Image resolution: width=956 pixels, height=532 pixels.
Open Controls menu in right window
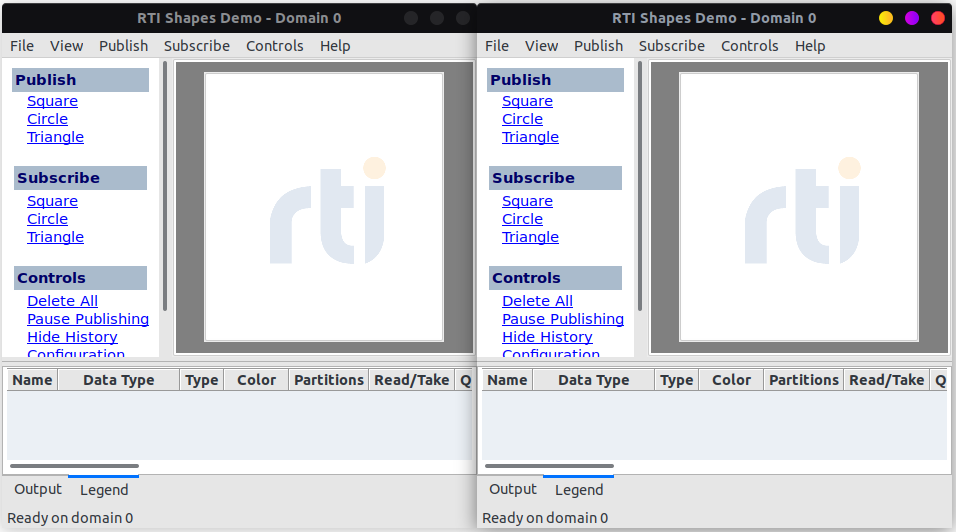click(x=750, y=46)
